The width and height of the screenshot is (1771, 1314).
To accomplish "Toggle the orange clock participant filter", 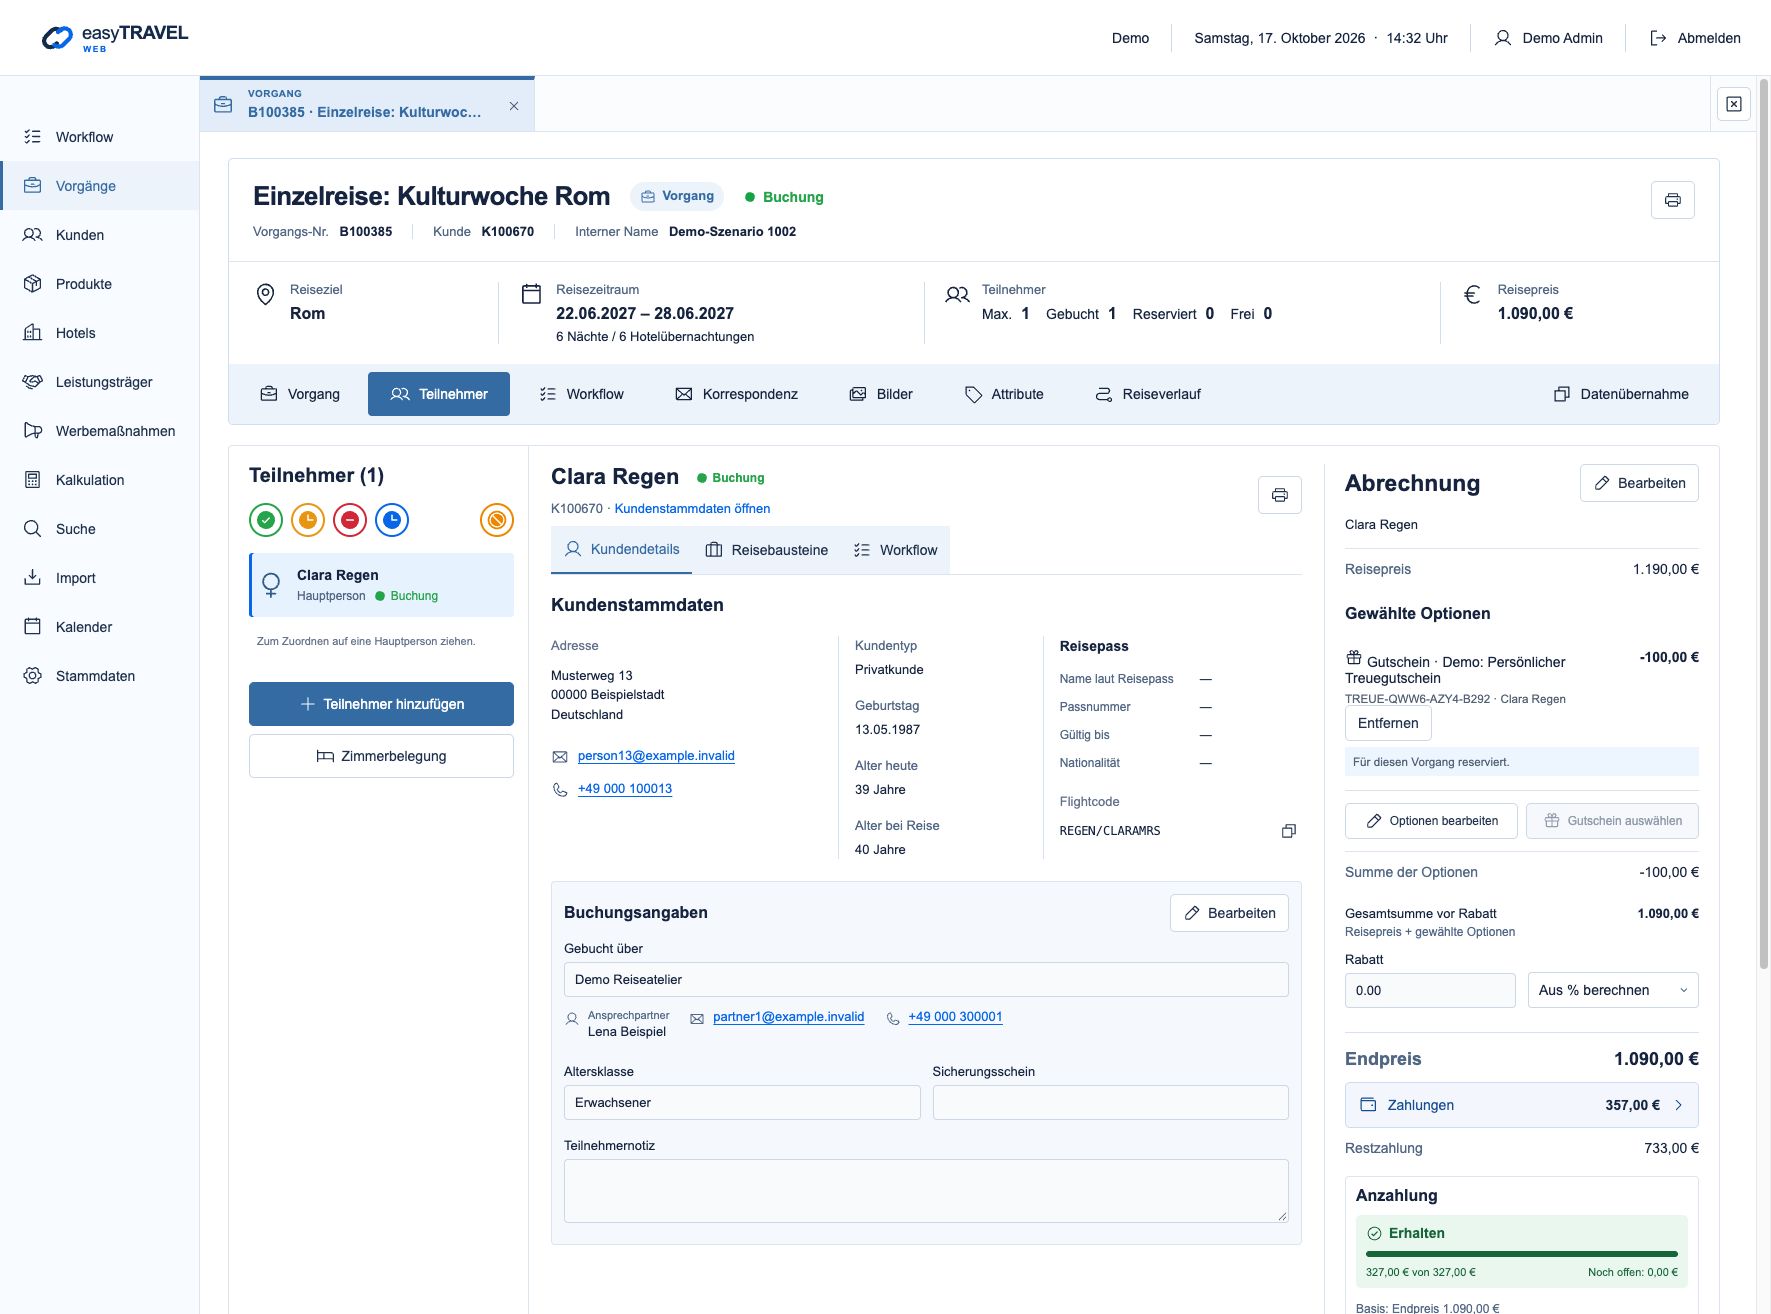I will (x=308, y=520).
